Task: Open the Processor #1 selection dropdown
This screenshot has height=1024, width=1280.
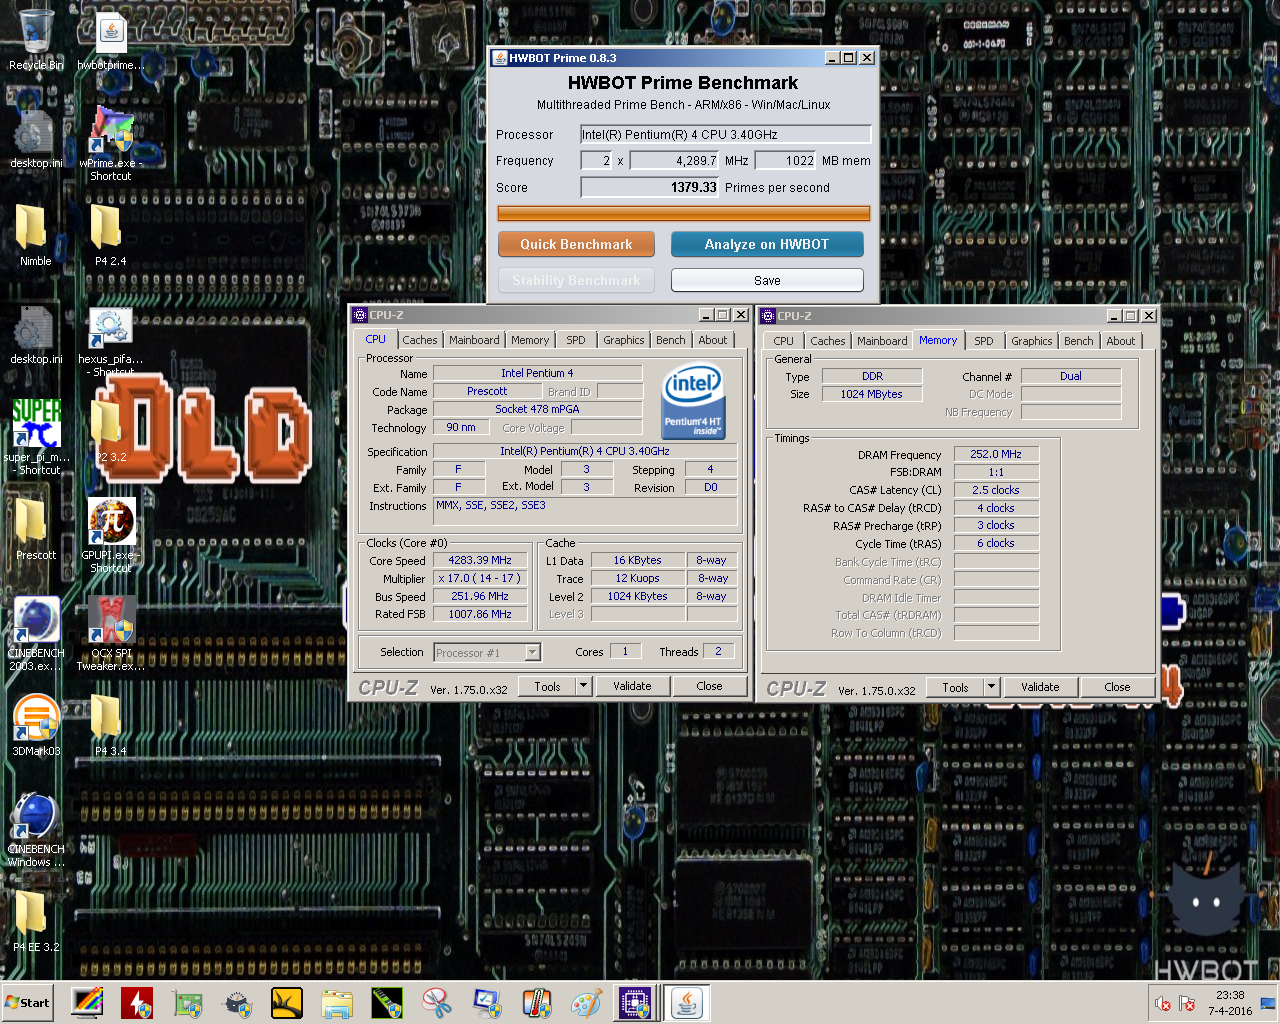Action: click(488, 652)
